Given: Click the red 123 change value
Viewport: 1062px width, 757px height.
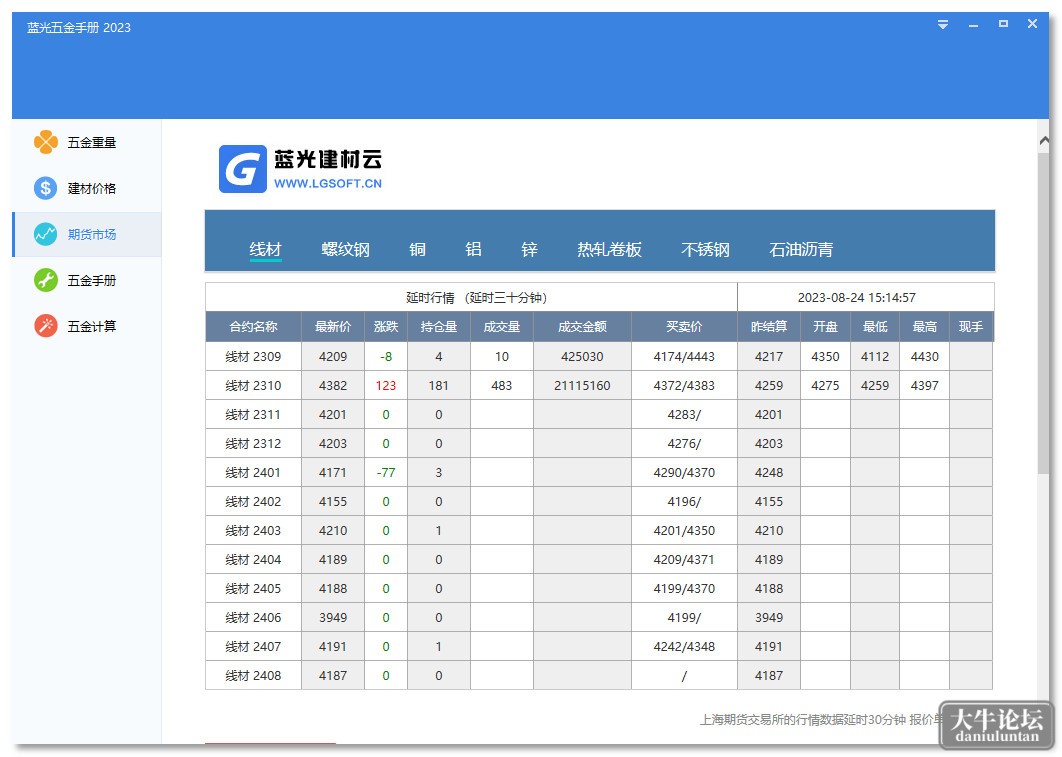Looking at the screenshot, I should click(386, 385).
